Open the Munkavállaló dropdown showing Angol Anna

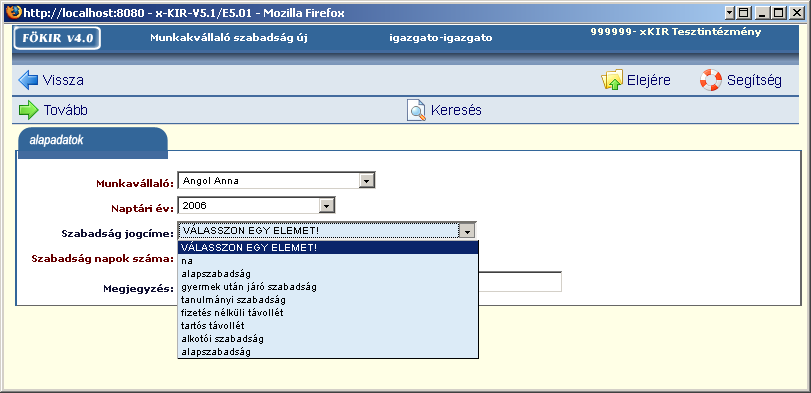pos(276,180)
